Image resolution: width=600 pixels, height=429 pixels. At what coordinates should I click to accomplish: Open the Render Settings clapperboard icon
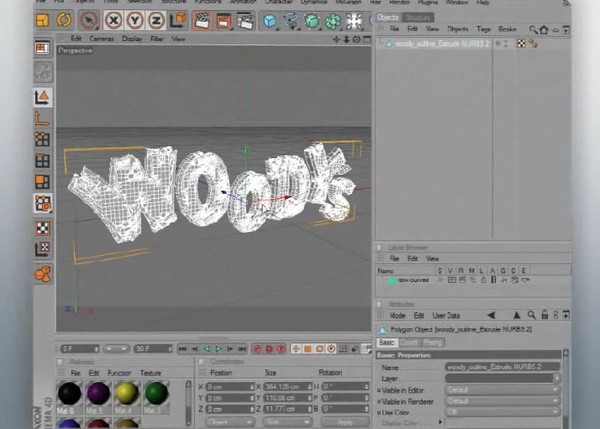coord(245,21)
